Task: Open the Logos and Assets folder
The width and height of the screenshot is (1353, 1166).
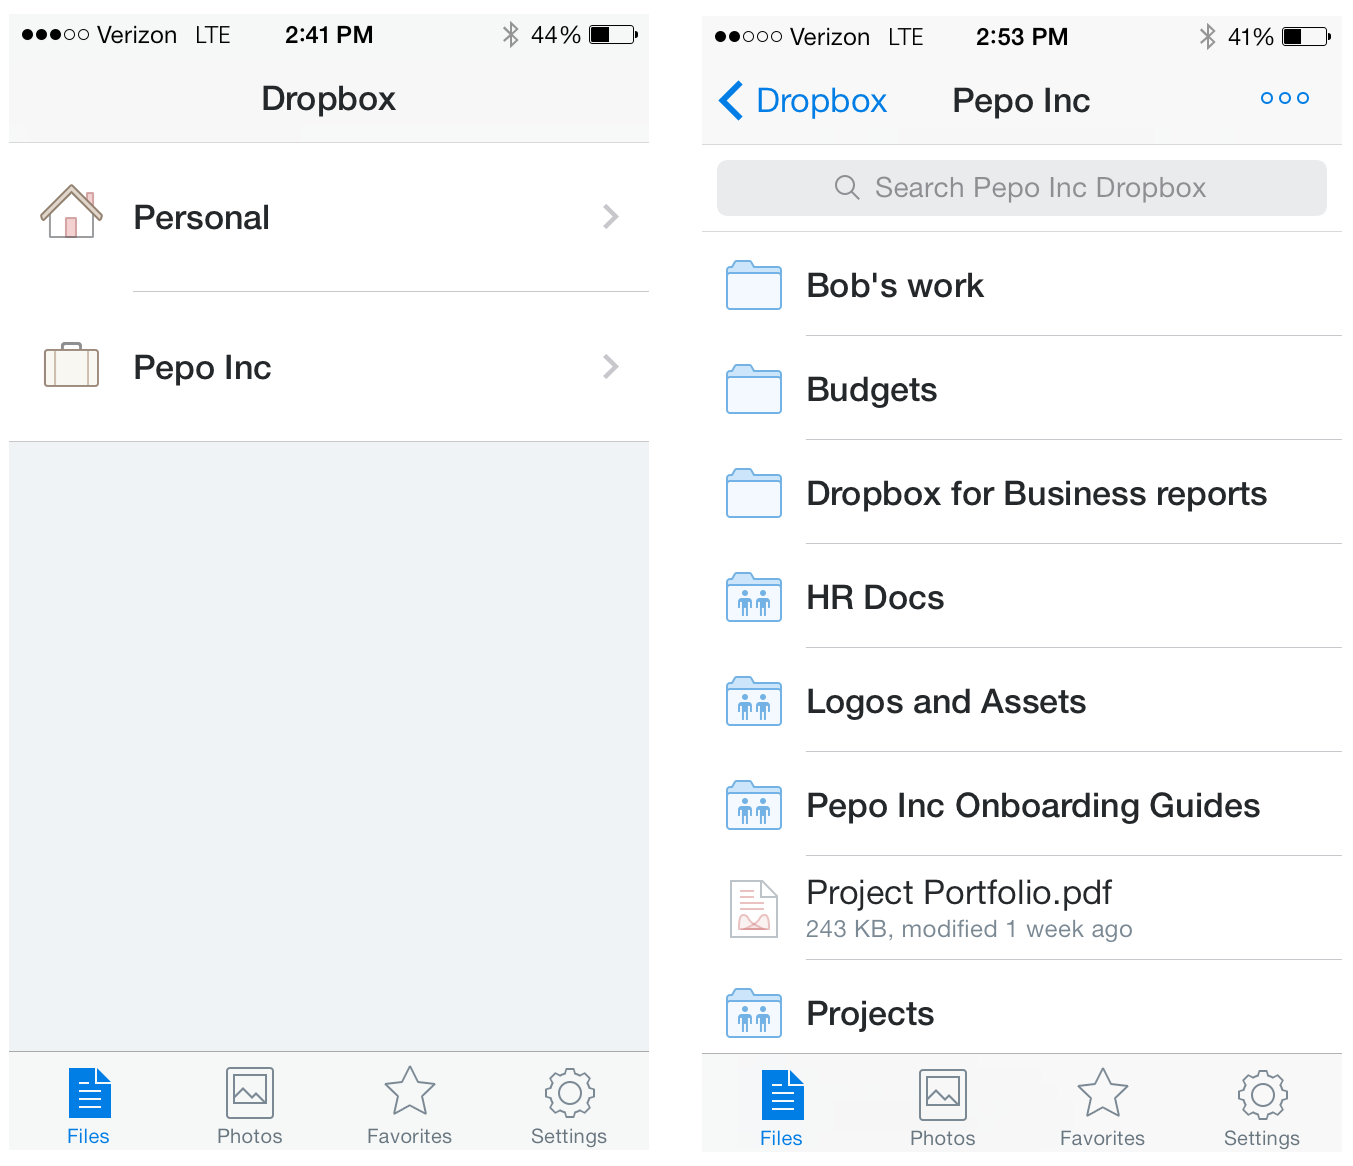Action: (x=945, y=702)
